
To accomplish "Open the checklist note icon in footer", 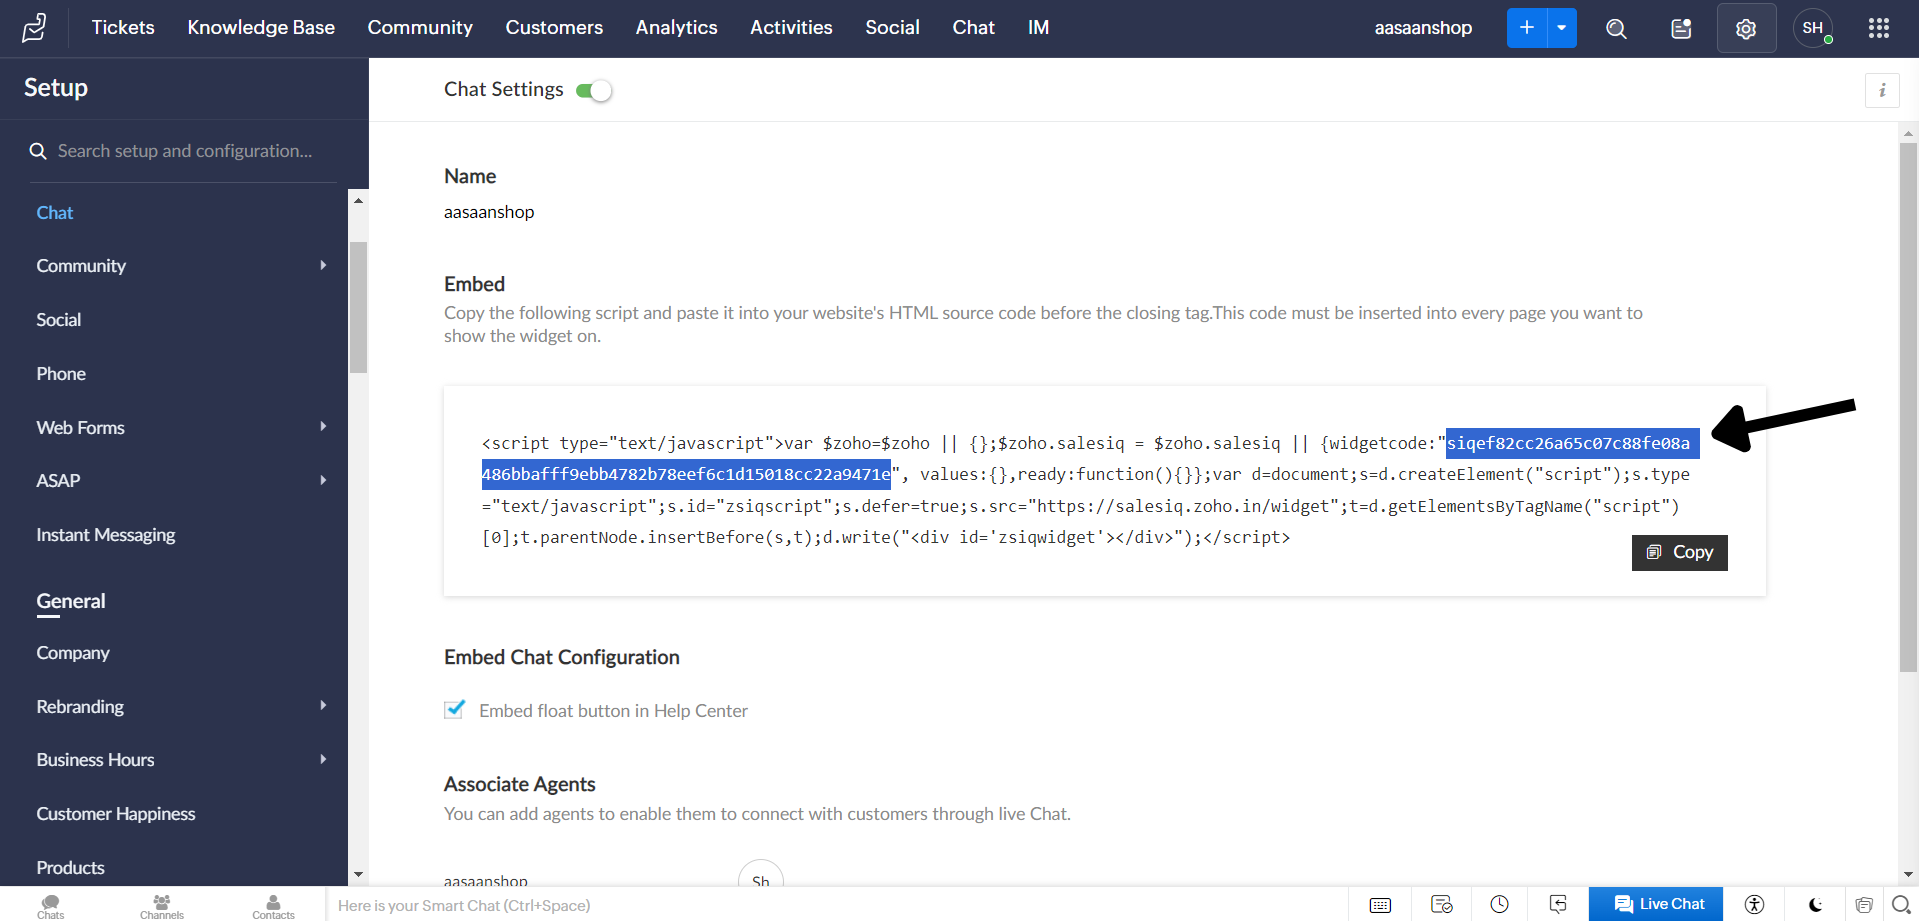I will (1441, 905).
